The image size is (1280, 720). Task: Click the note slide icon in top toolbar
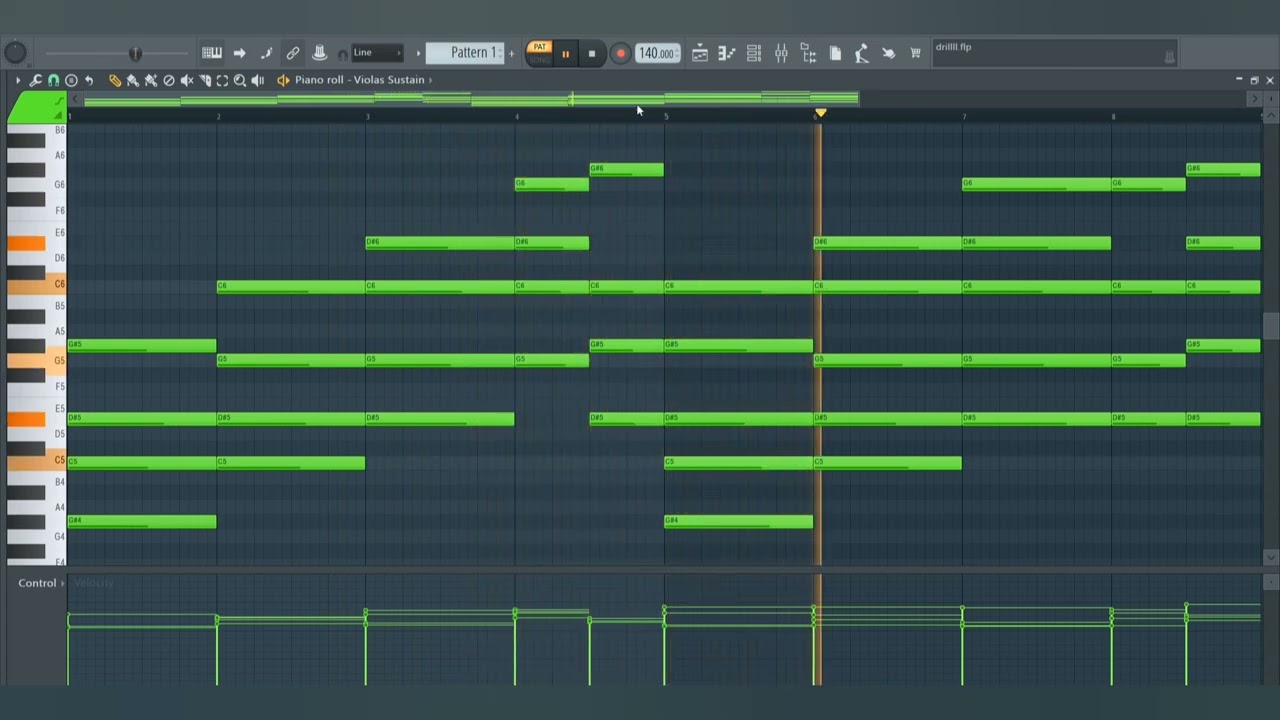266,53
